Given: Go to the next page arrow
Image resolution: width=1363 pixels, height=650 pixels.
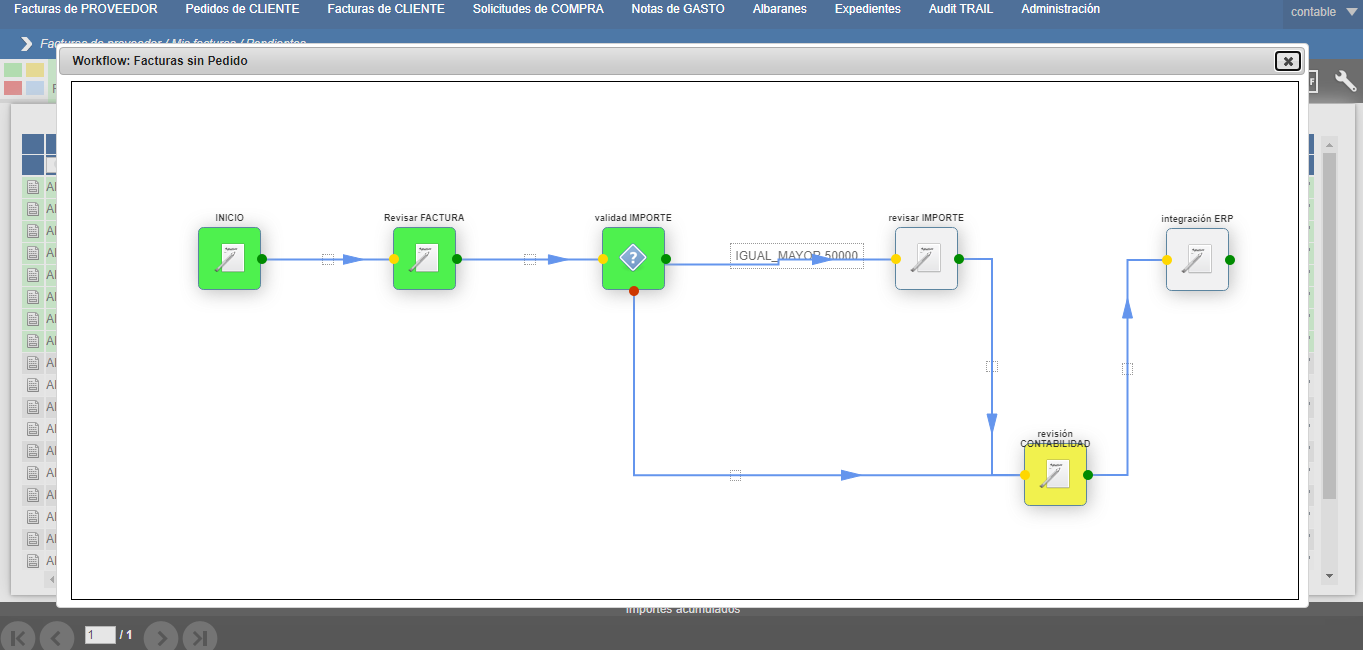Looking at the screenshot, I should pyautogui.click(x=160, y=637).
